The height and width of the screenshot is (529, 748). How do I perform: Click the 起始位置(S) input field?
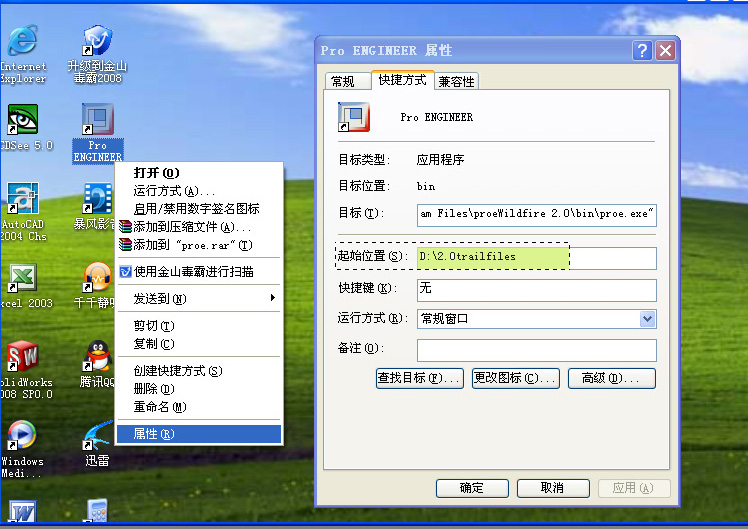click(537, 258)
